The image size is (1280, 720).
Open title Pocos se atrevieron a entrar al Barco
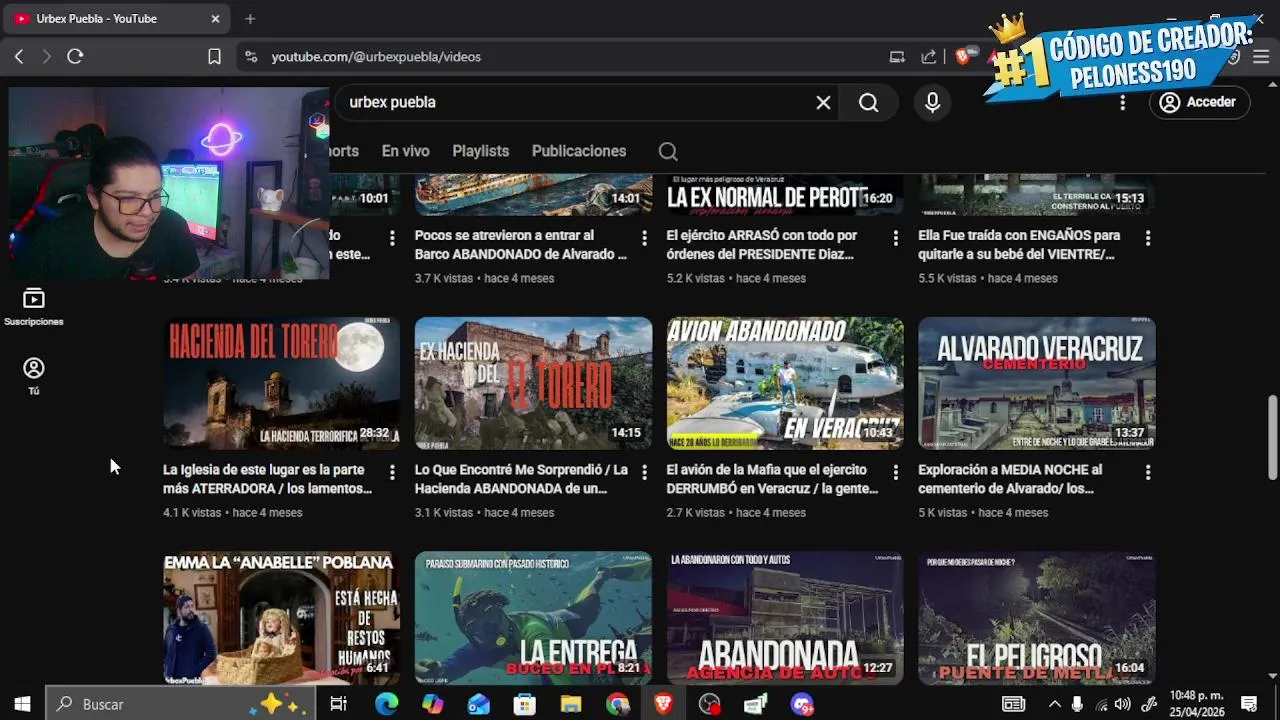521,245
